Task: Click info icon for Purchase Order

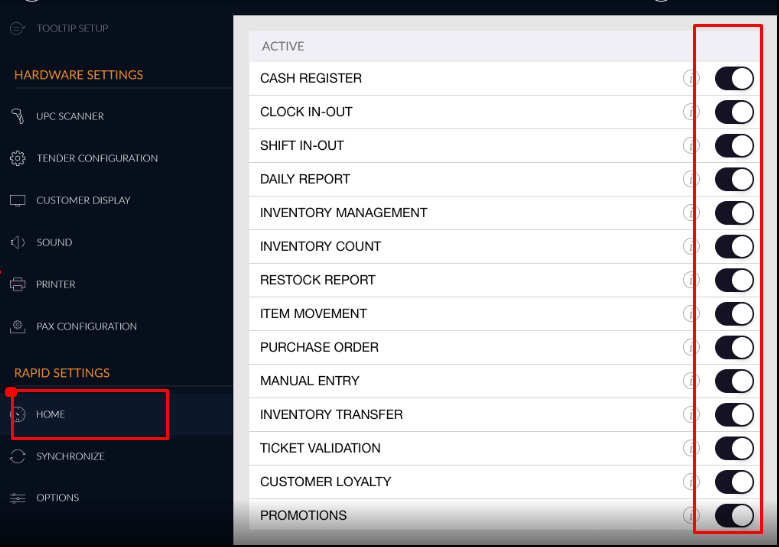Action: pos(690,347)
